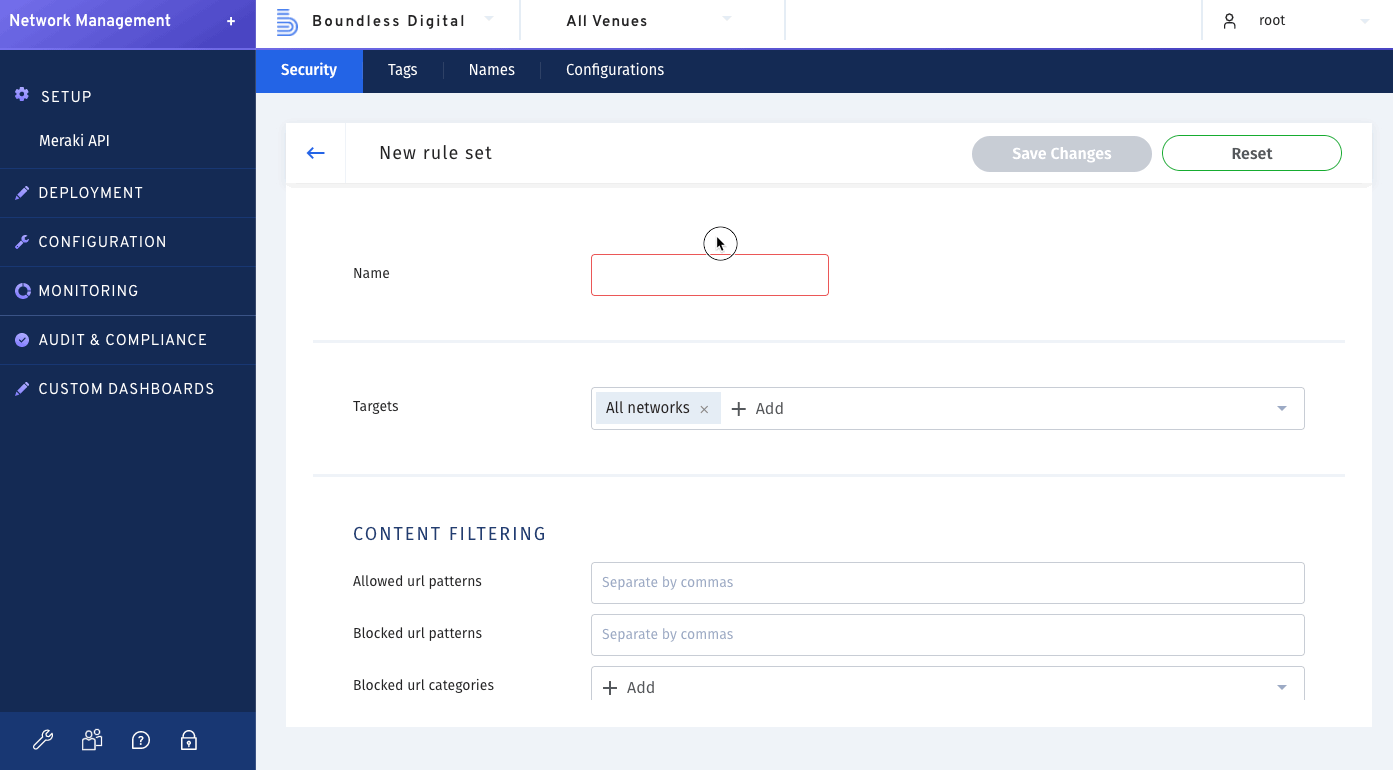
Task: Click the Boundless Digital logo icon
Action: coord(287,21)
